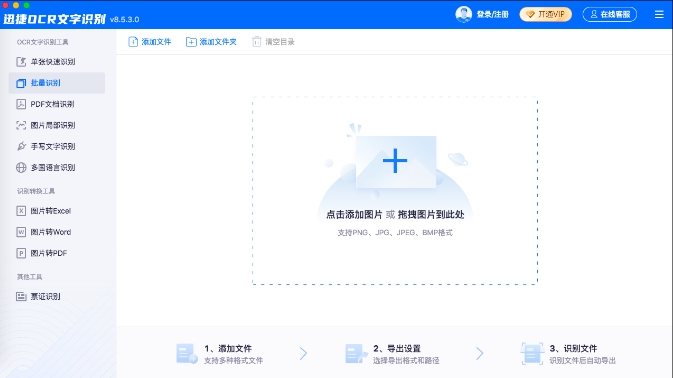Click the 手写文字识别 pen icon

(x=21, y=146)
